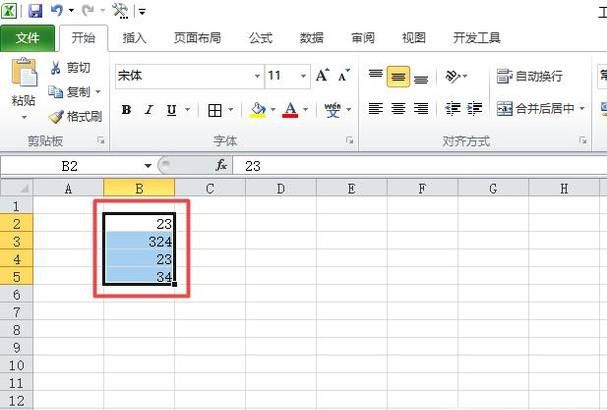Screen dimensions: 607x410
Task: Click the Fill Color paint bucket icon
Action: (258, 110)
